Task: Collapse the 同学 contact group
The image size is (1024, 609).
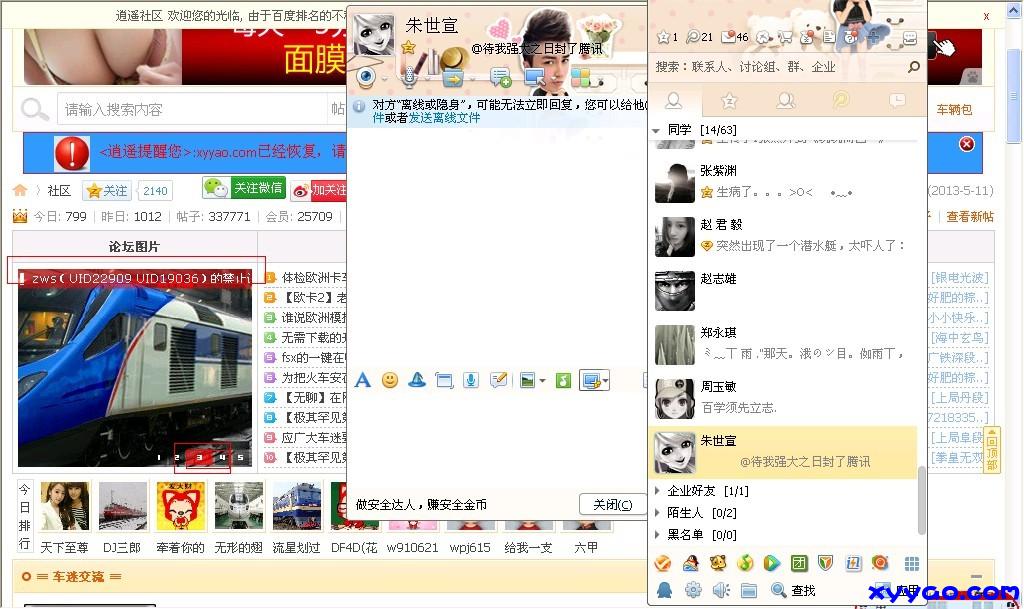Action: [x=657, y=130]
